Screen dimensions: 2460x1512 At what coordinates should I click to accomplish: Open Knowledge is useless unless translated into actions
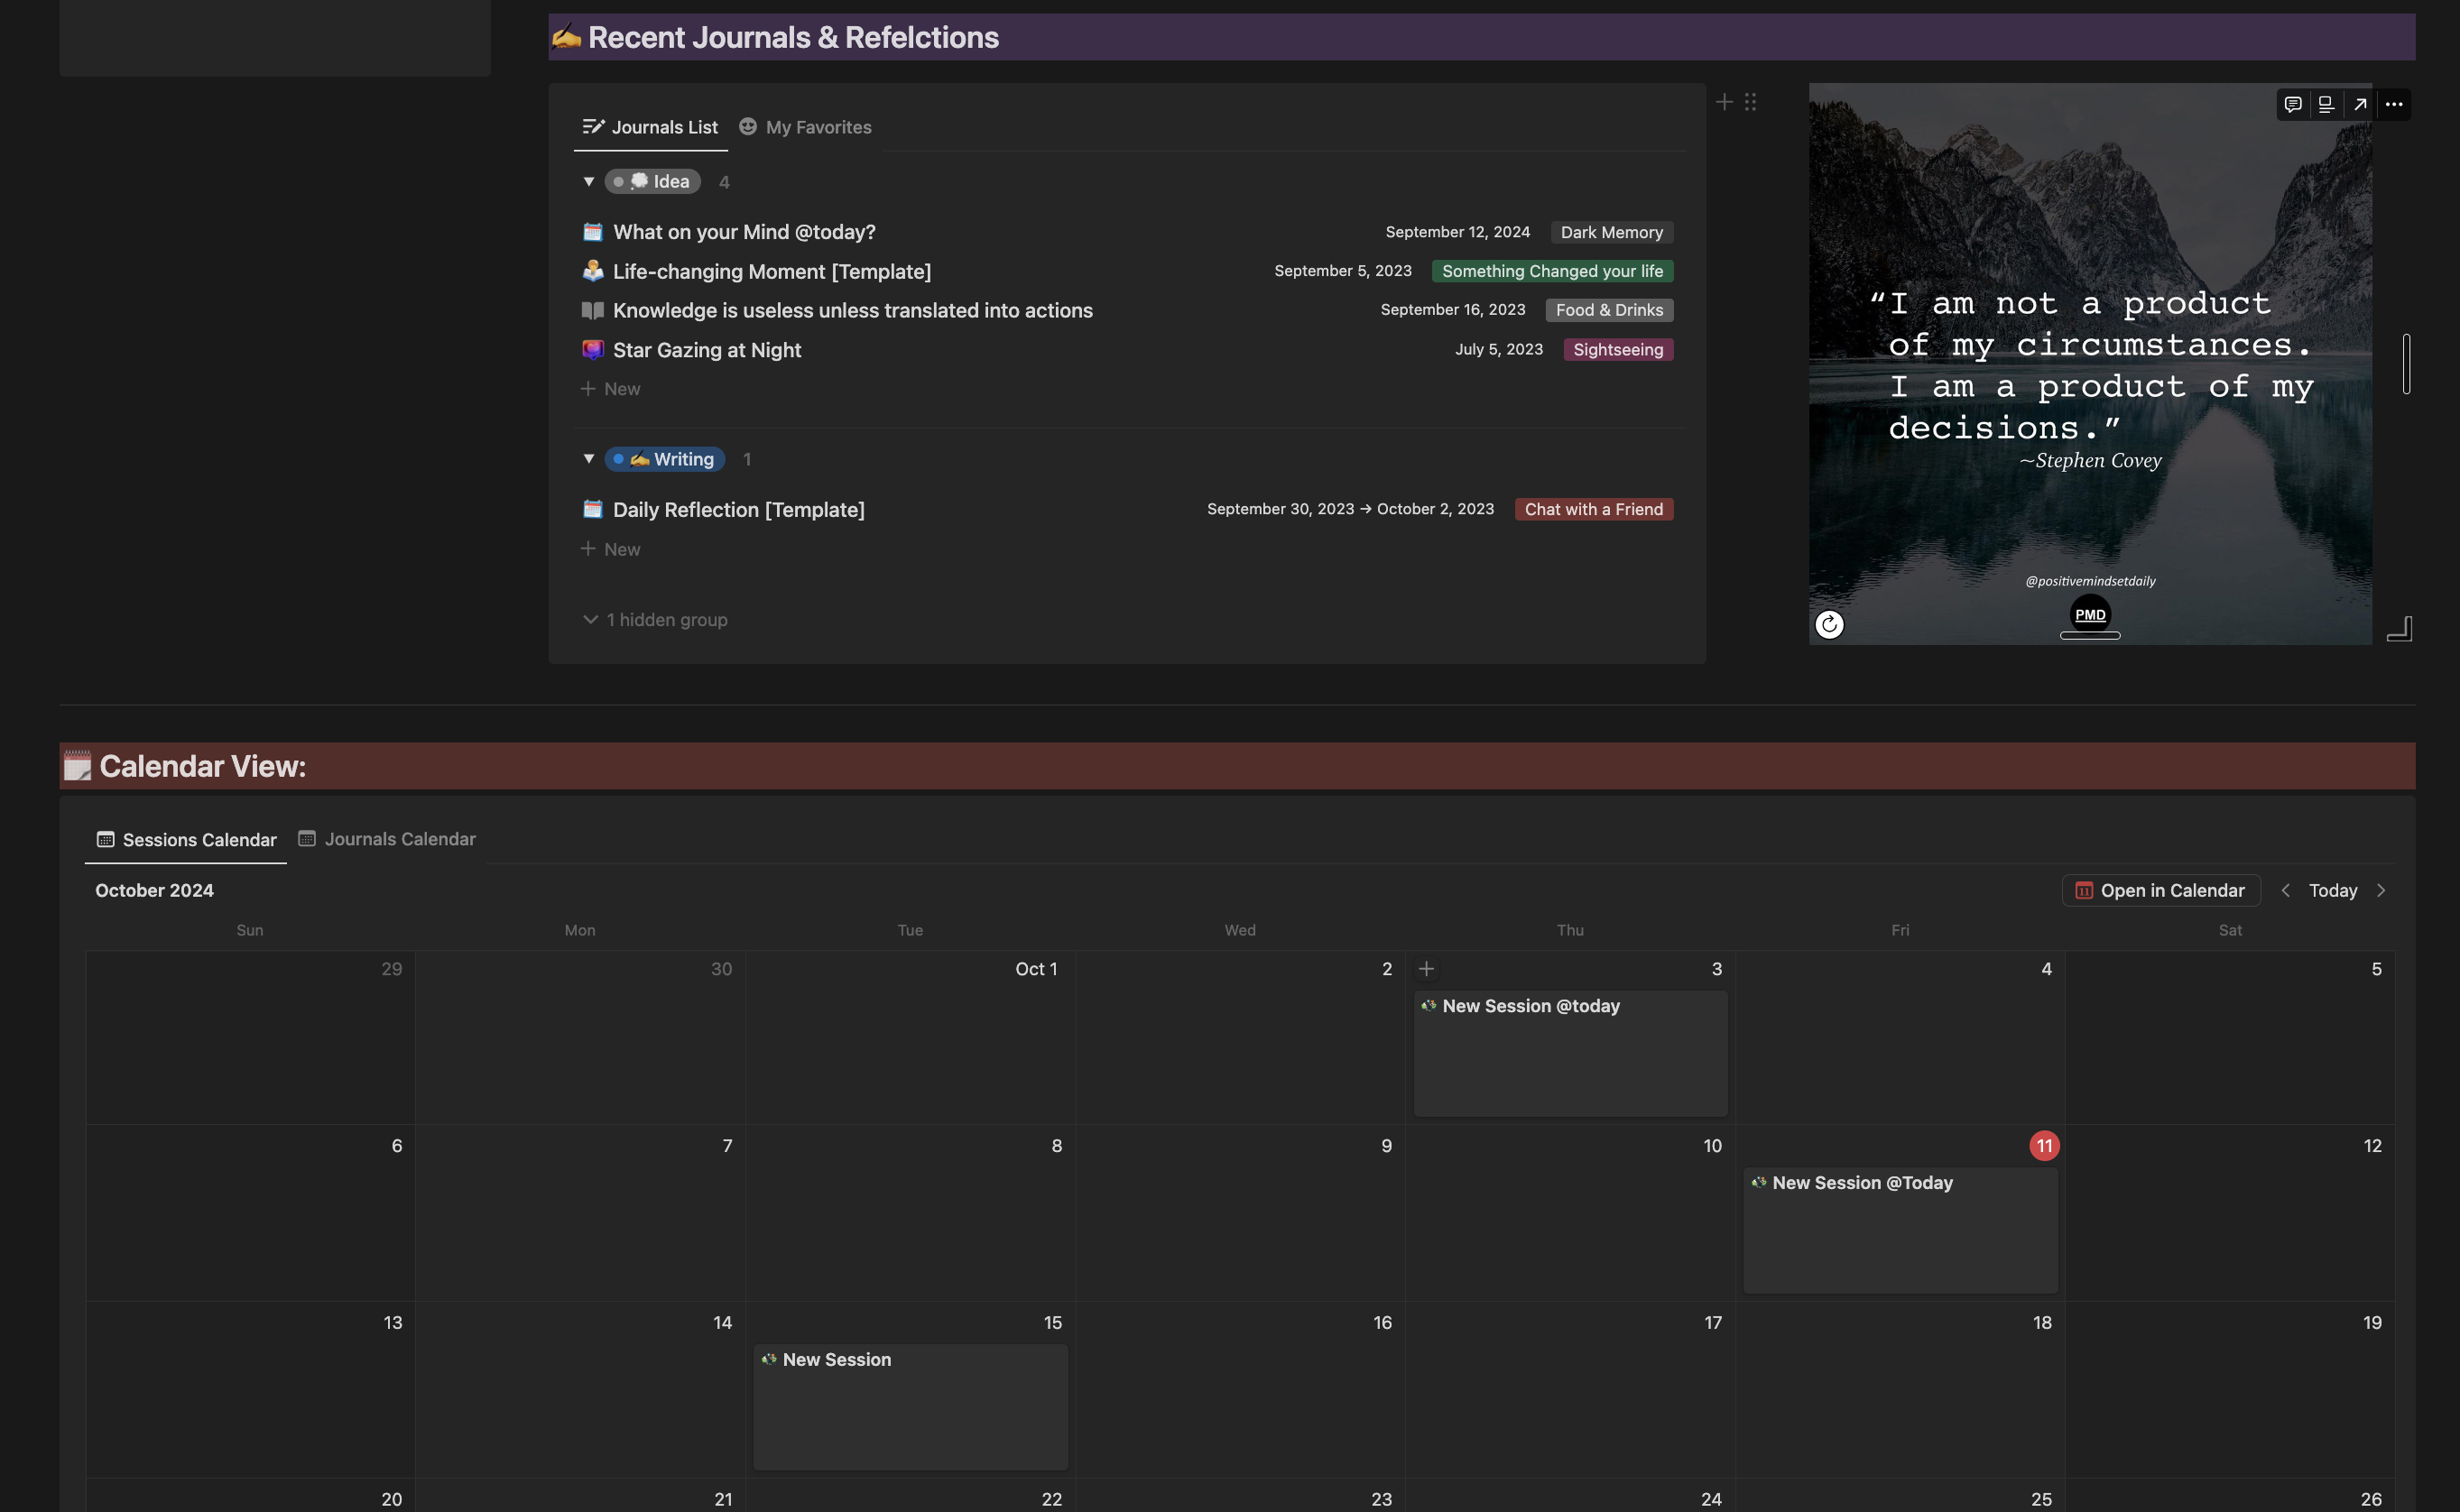(853, 310)
